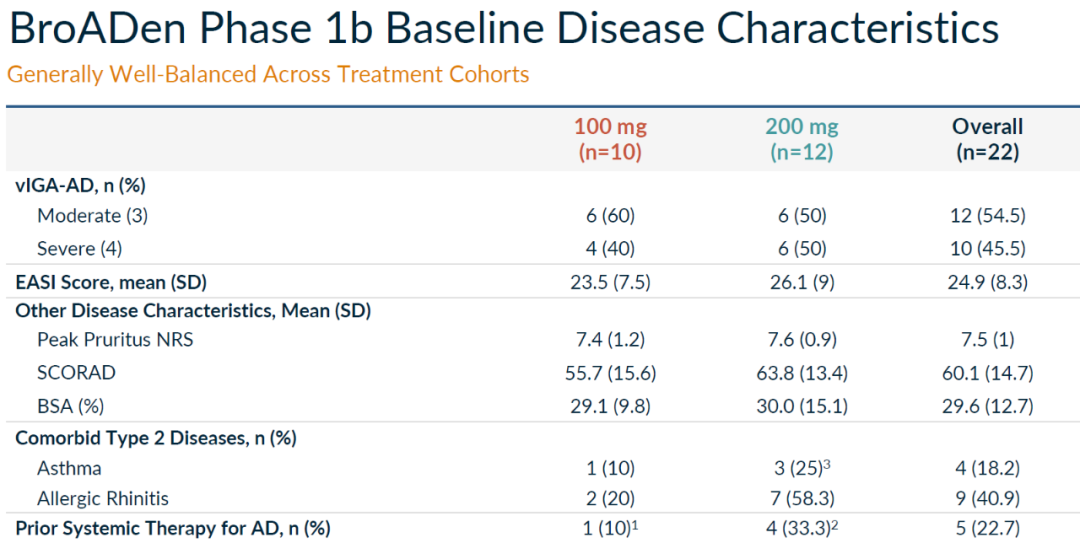Click the 200 mg column header
This screenshot has height=543, width=1080.
[x=802, y=139]
